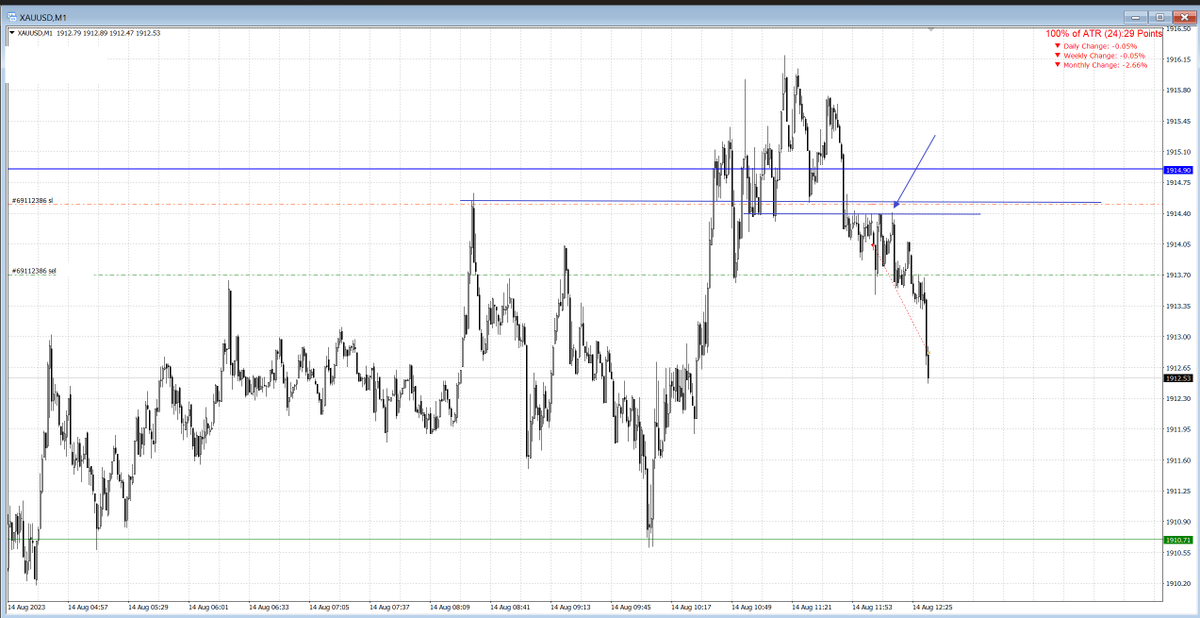Click the chart window icon in title bar
The width and height of the screenshot is (1200, 618).
pyautogui.click(x=12, y=17)
